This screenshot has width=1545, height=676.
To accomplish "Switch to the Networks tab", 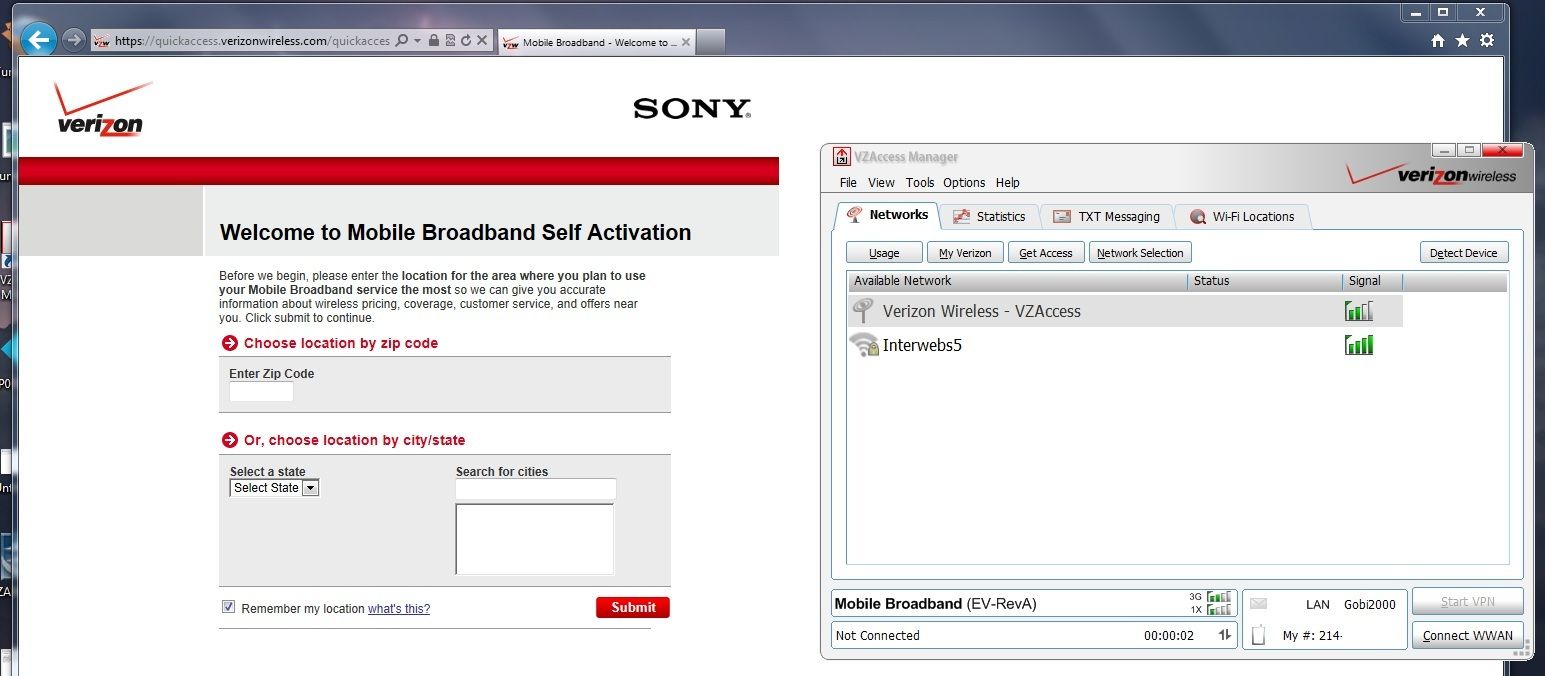I will tap(887, 215).
